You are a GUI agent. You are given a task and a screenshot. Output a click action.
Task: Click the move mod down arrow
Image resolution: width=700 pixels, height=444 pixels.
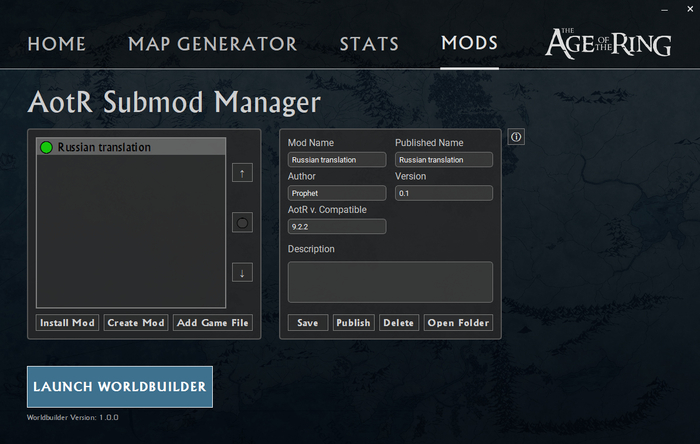pyautogui.click(x=242, y=272)
